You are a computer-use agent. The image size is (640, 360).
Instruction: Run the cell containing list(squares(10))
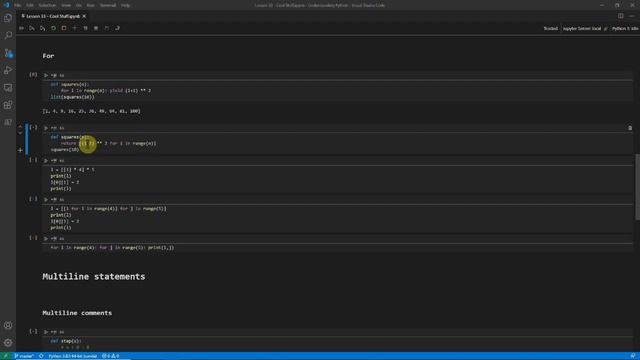(46, 75)
